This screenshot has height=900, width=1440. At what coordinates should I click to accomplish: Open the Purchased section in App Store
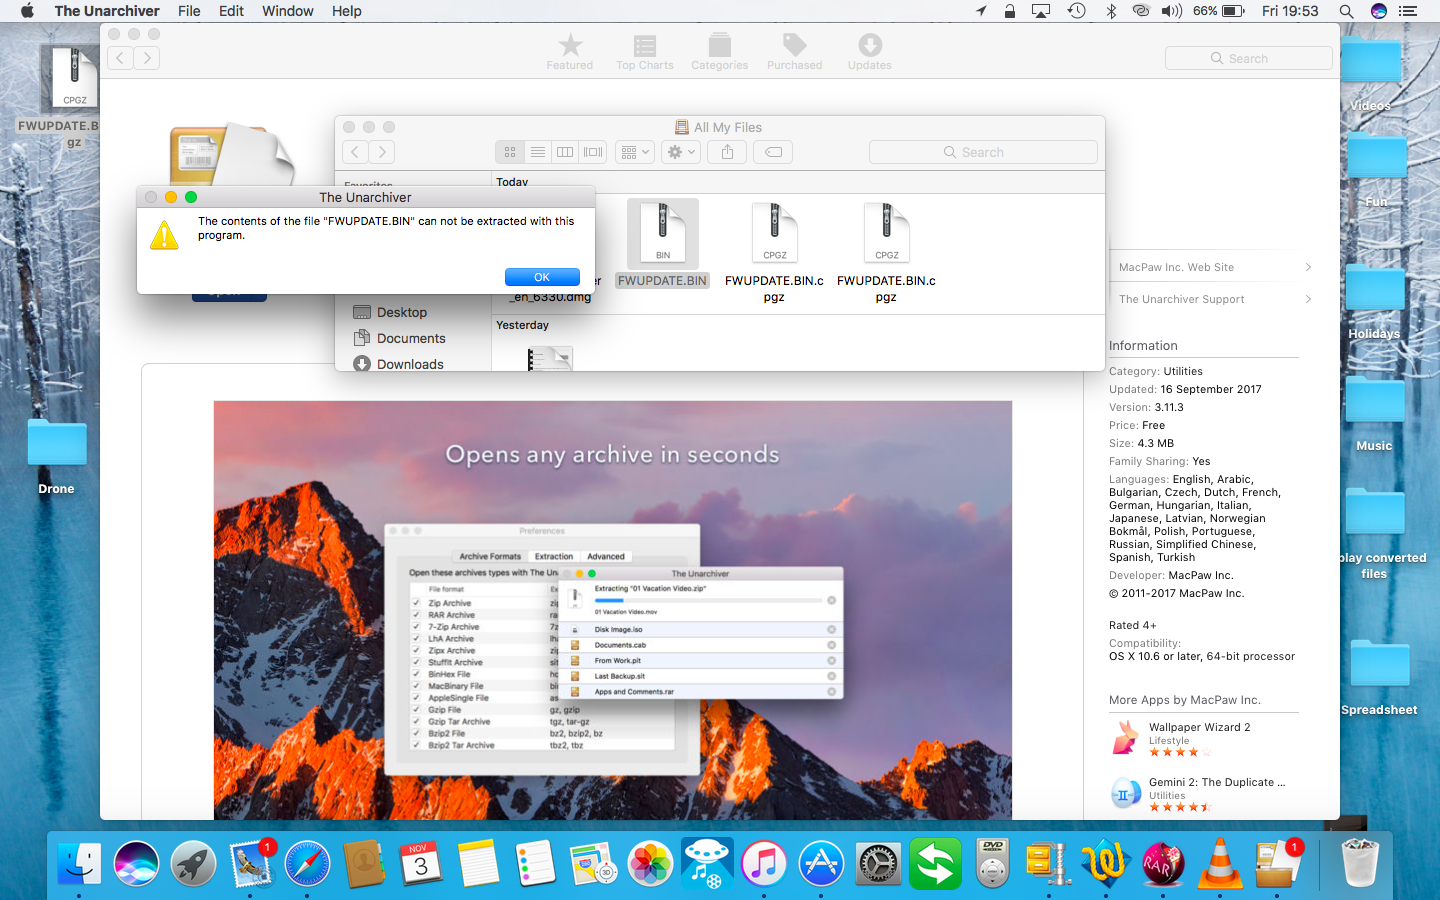795,51
